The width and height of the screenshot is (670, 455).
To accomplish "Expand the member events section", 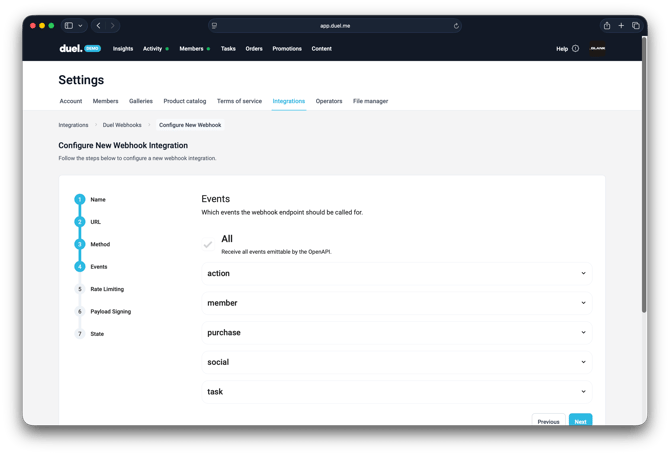I will click(396, 303).
